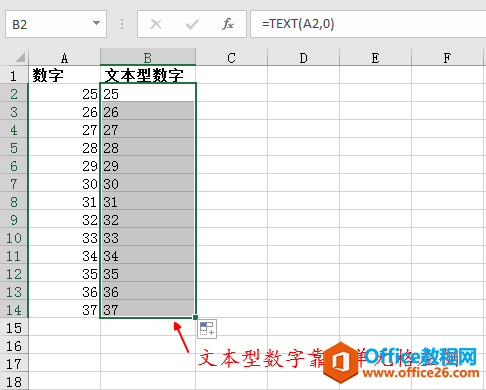The image size is (486, 390).
Task: Click cell A14 with value 37
Action: [64, 309]
